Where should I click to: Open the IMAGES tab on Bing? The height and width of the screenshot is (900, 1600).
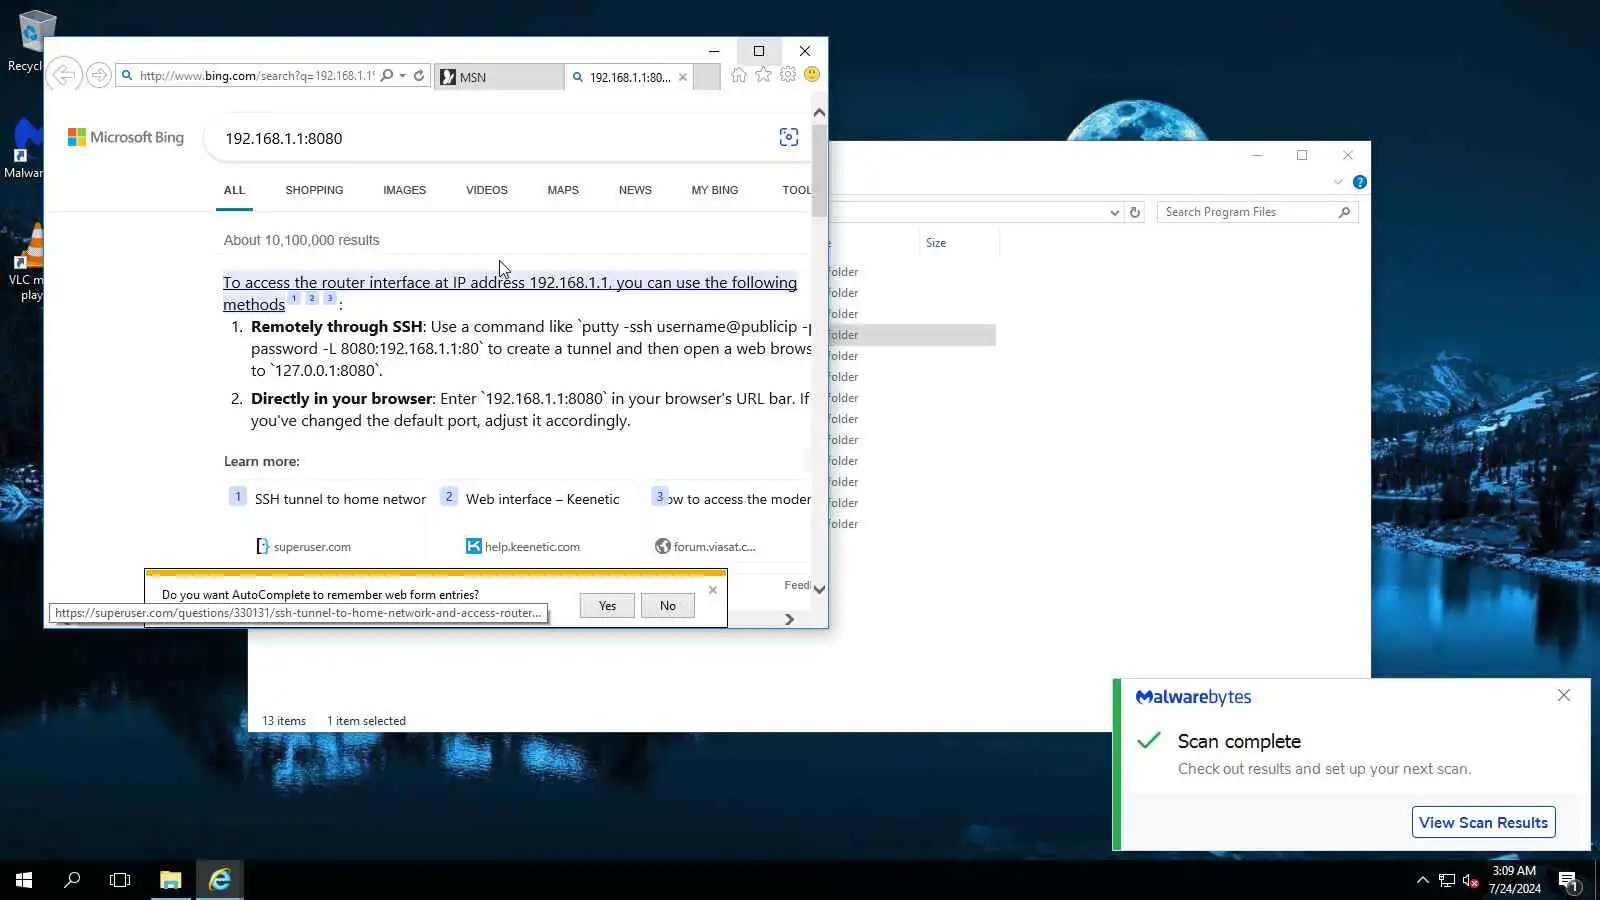click(x=404, y=190)
